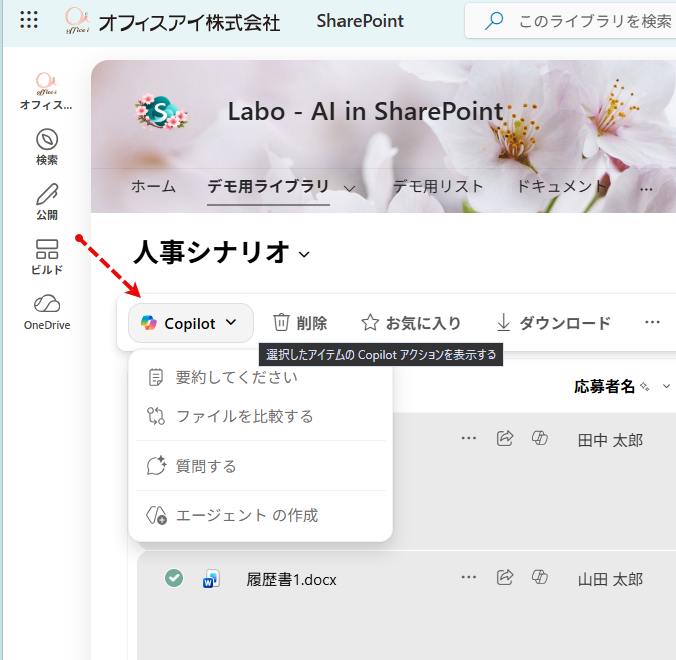676x660 pixels.
Task: Choose 質問する from Copilot menu
Action: point(260,466)
